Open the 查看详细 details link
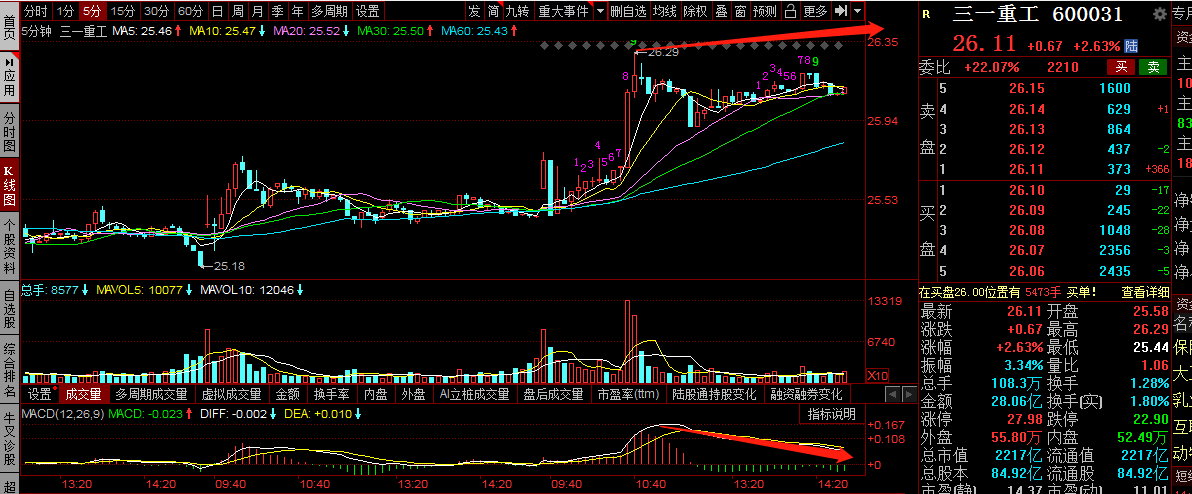 click(x=1144, y=292)
